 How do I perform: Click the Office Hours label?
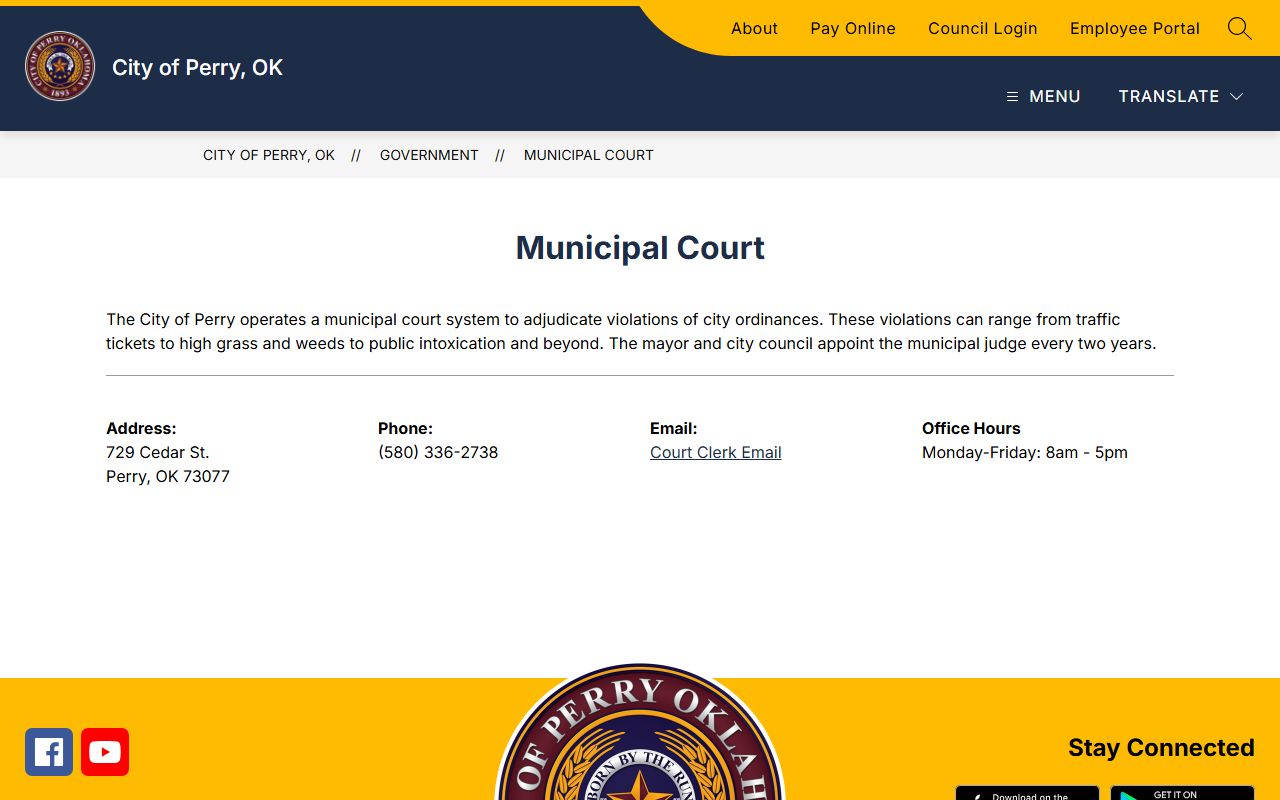(971, 428)
